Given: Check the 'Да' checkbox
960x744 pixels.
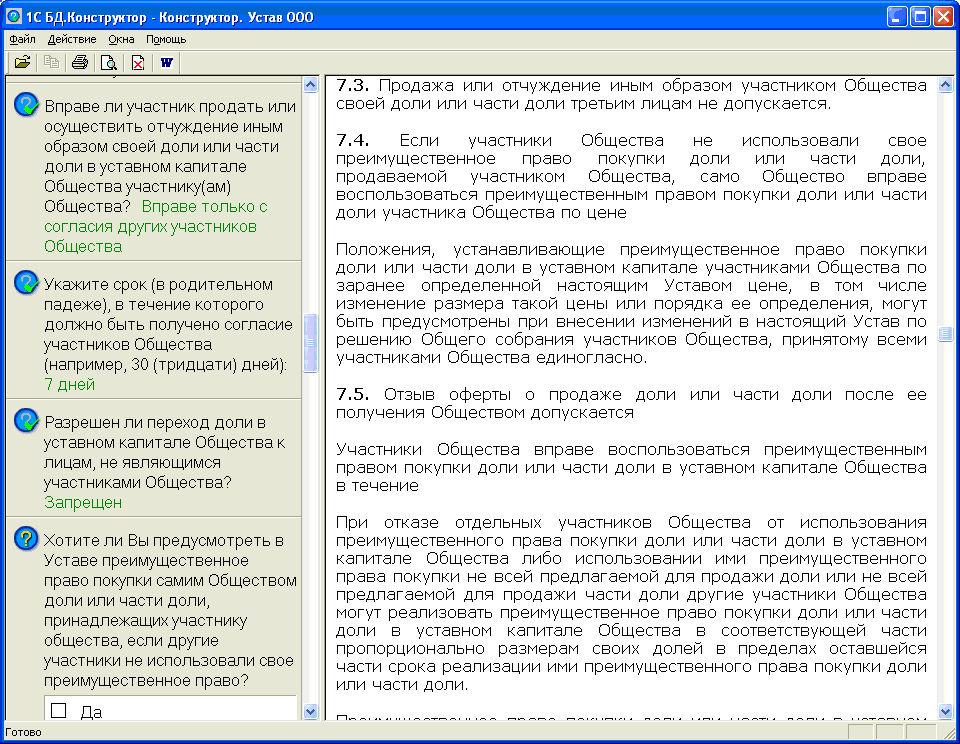Looking at the screenshot, I should [x=59, y=711].
